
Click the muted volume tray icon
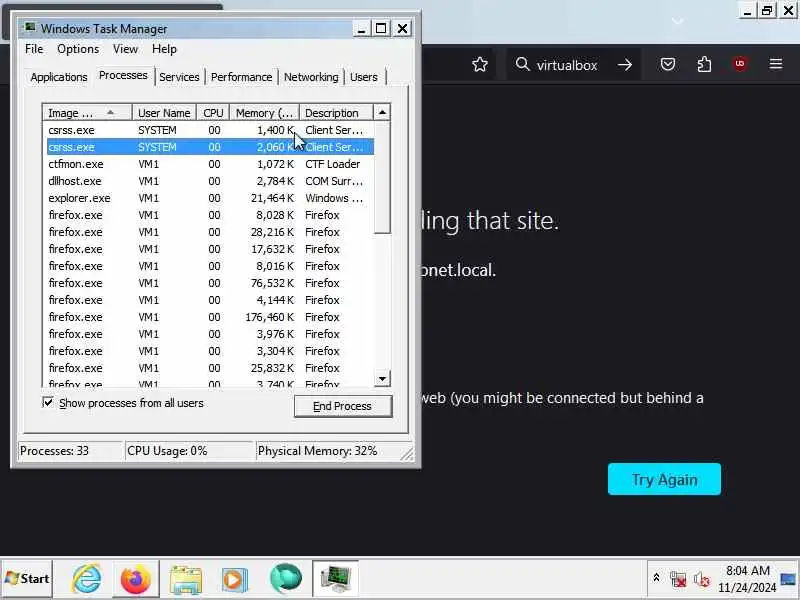[702, 579]
